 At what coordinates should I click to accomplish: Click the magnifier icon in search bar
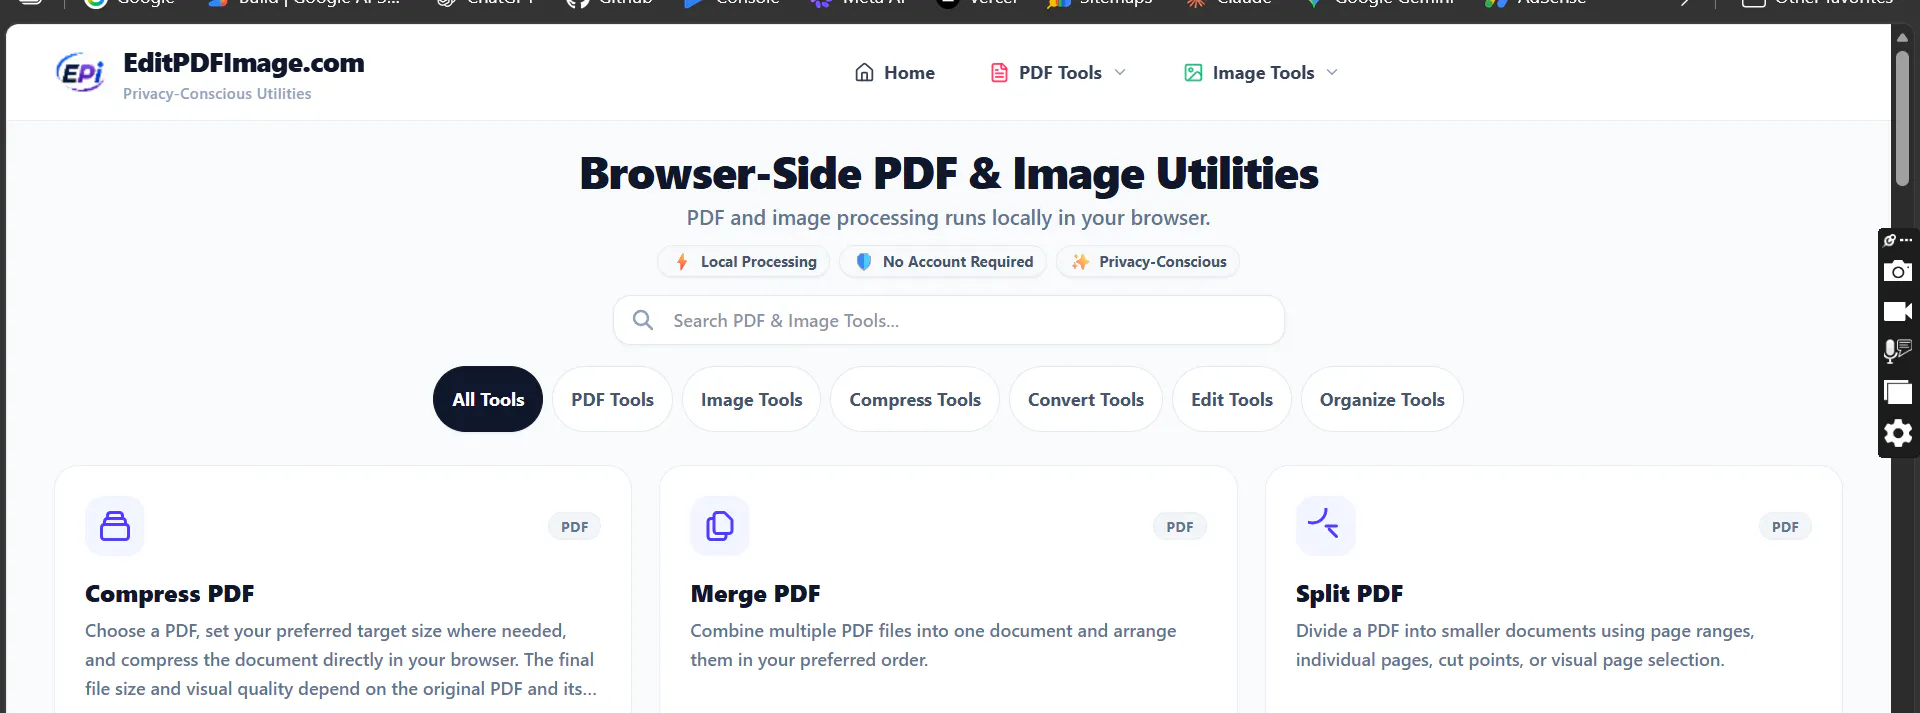coord(643,320)
